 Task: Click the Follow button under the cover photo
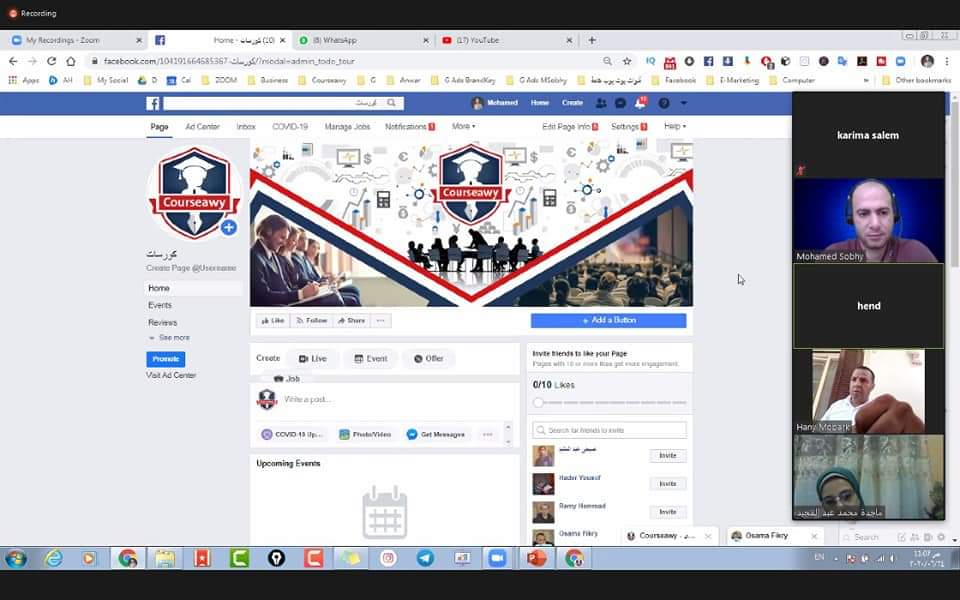click(312, 321)
